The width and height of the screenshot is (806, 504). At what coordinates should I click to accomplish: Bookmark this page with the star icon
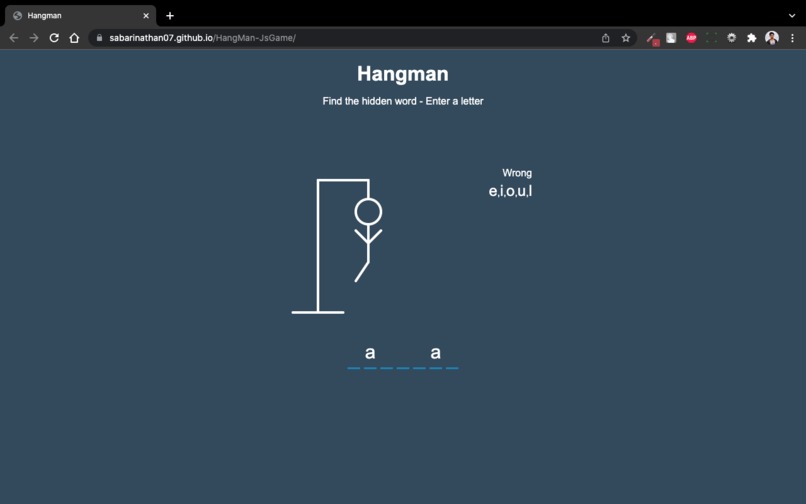tap(626, 38)
